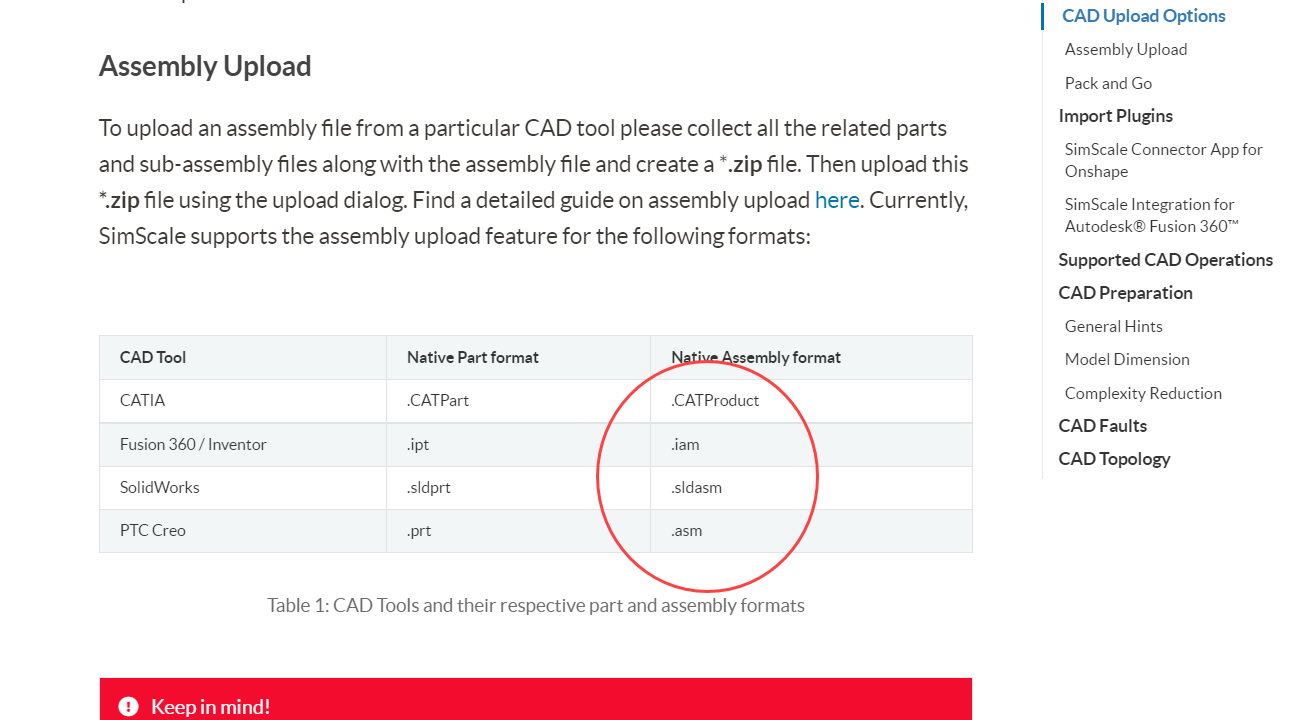Click the Native Assembly format column header
The height and width of the screenshot is (720, 1304).
tap(755, 357)
